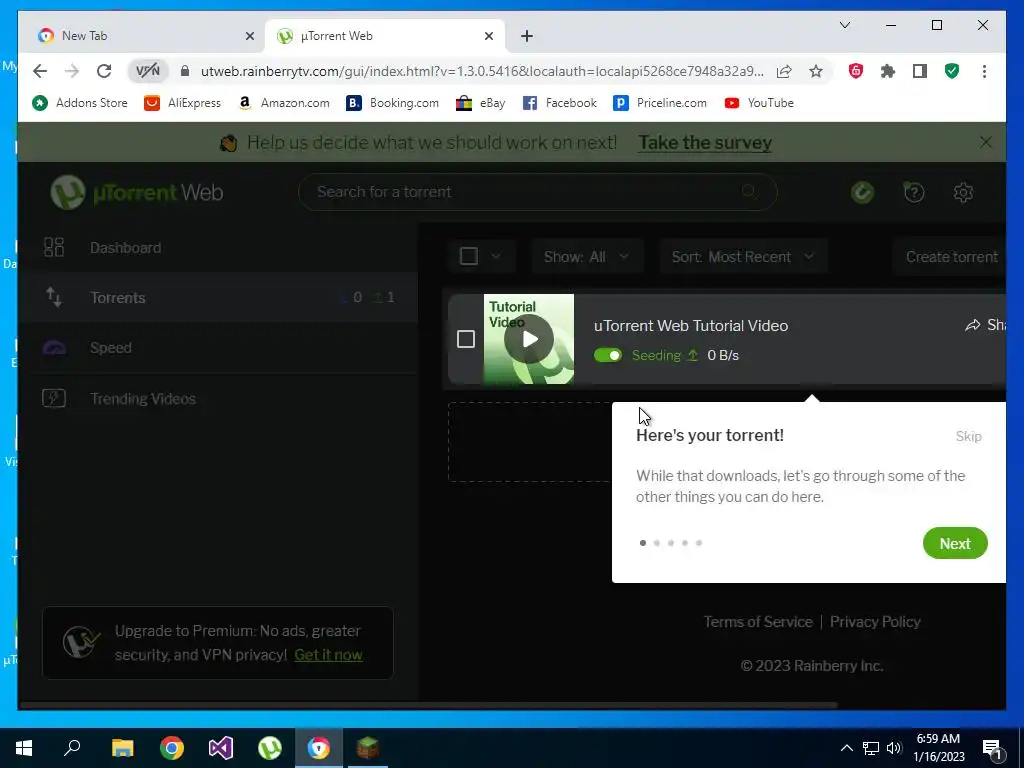Select Torrents in the sidebar
Image resolution: width=1024 pixels, height=768 pixels.
pyautogui.click(x=218, y=298)
